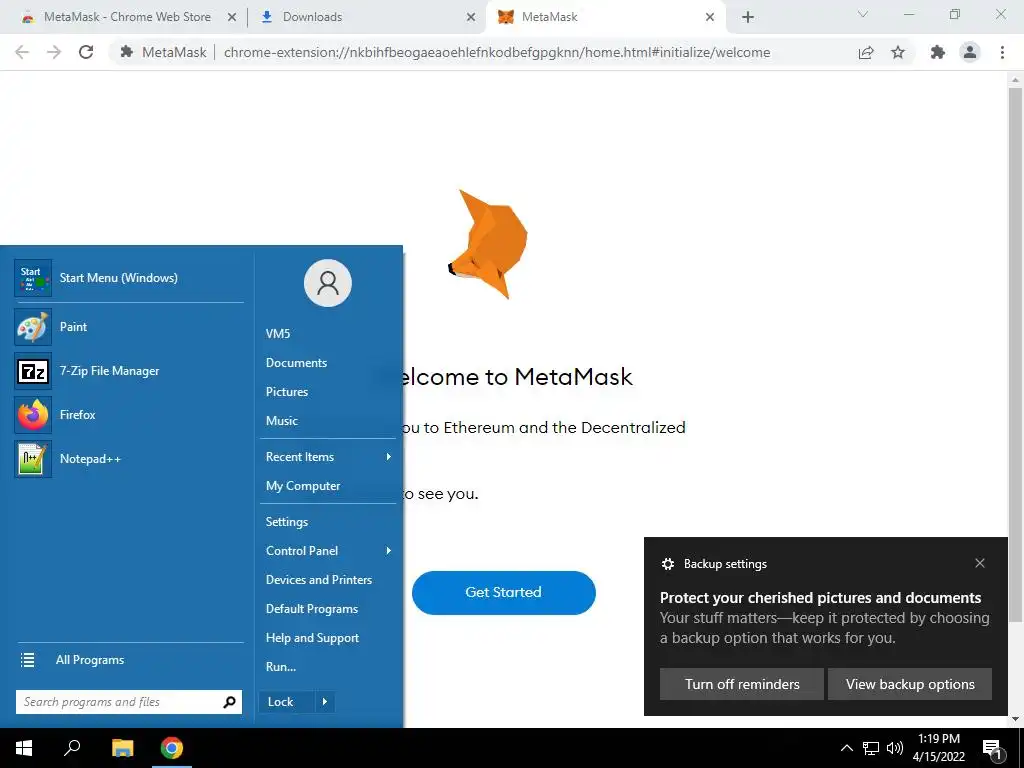Open Default Programs entry
Image resolution: width=1024 pixels, height=768 pixels.
312,609
